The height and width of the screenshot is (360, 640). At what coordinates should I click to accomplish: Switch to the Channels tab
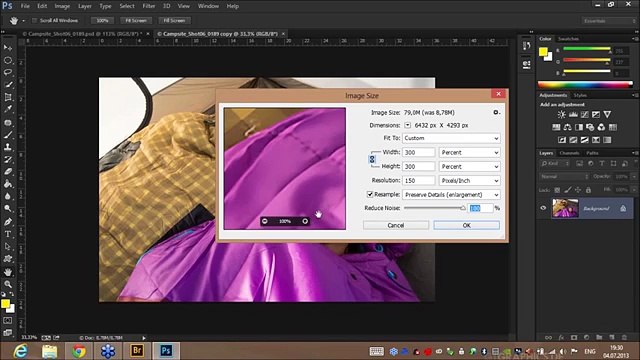pyautogui.click(x=569, y=153)
